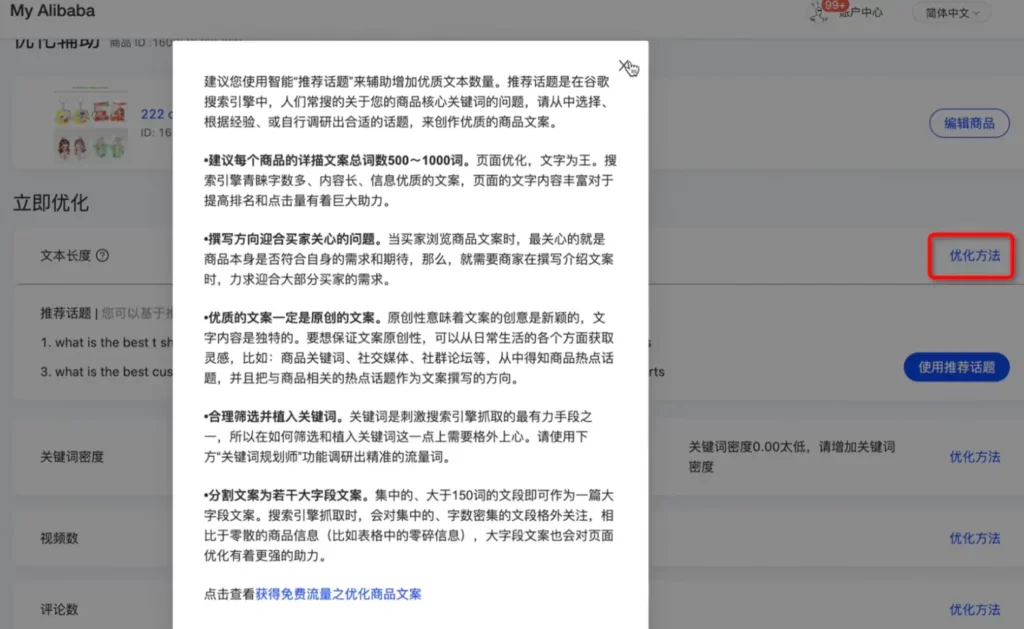Screen dimensions: 1024x629
Task: Open 优化方法 for 关键词密度 row
Action: tap(974, 457)
